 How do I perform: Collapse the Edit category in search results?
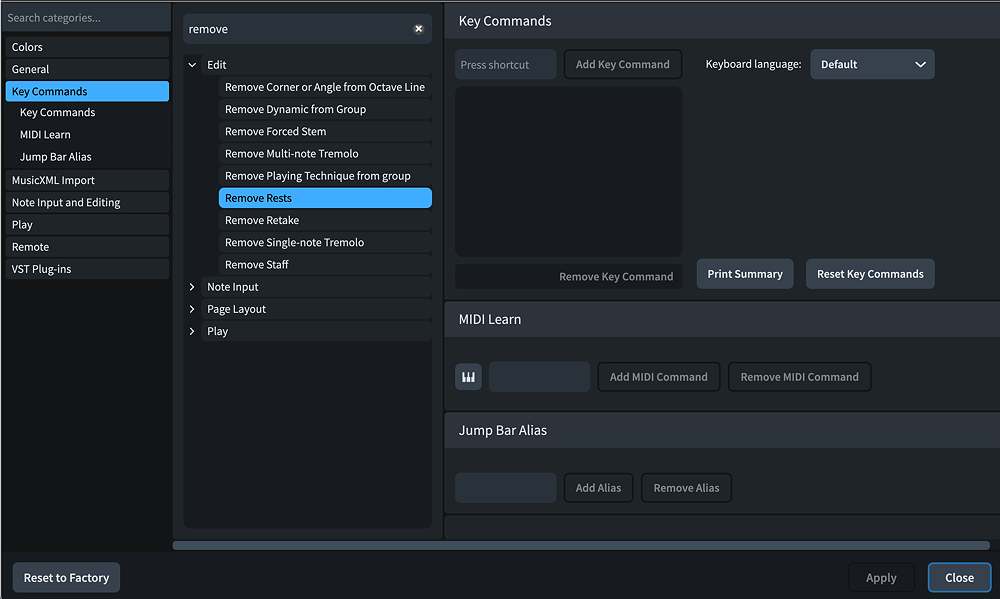192,64
